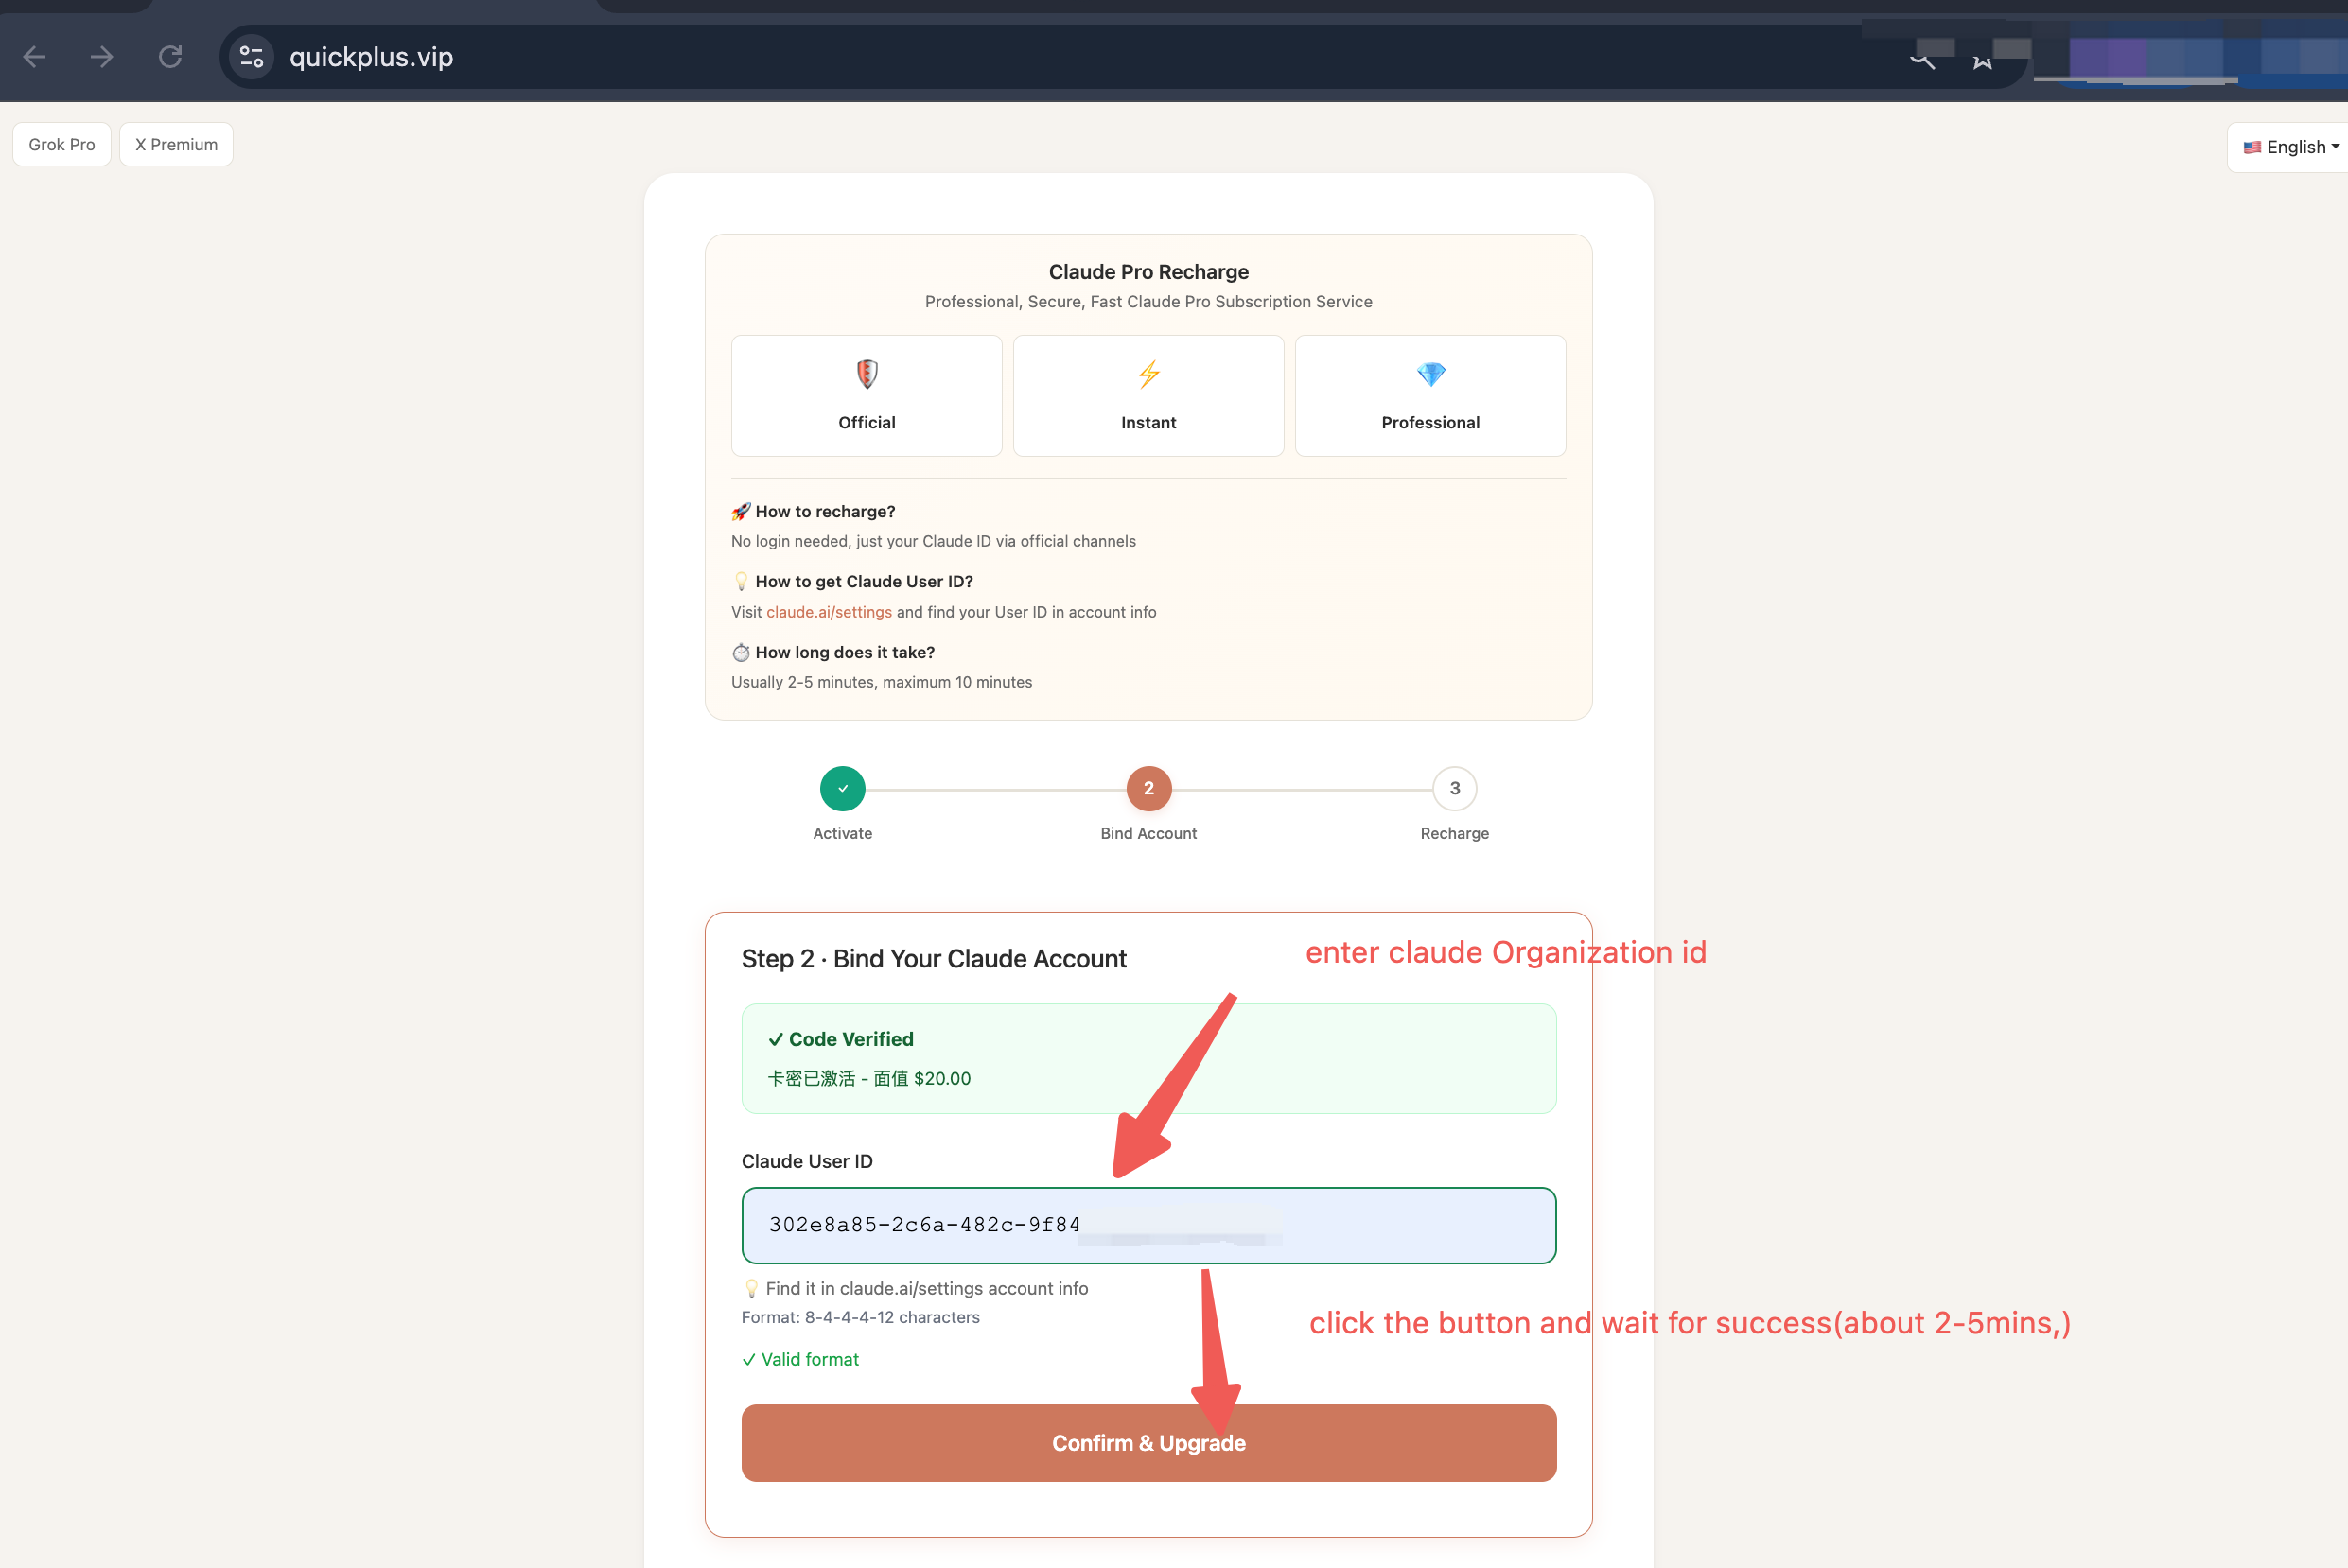The height and width of the screenshot is (1568, 2348).
Task: Click the quickplus.vip address bar URL
Action: point(371,57)
